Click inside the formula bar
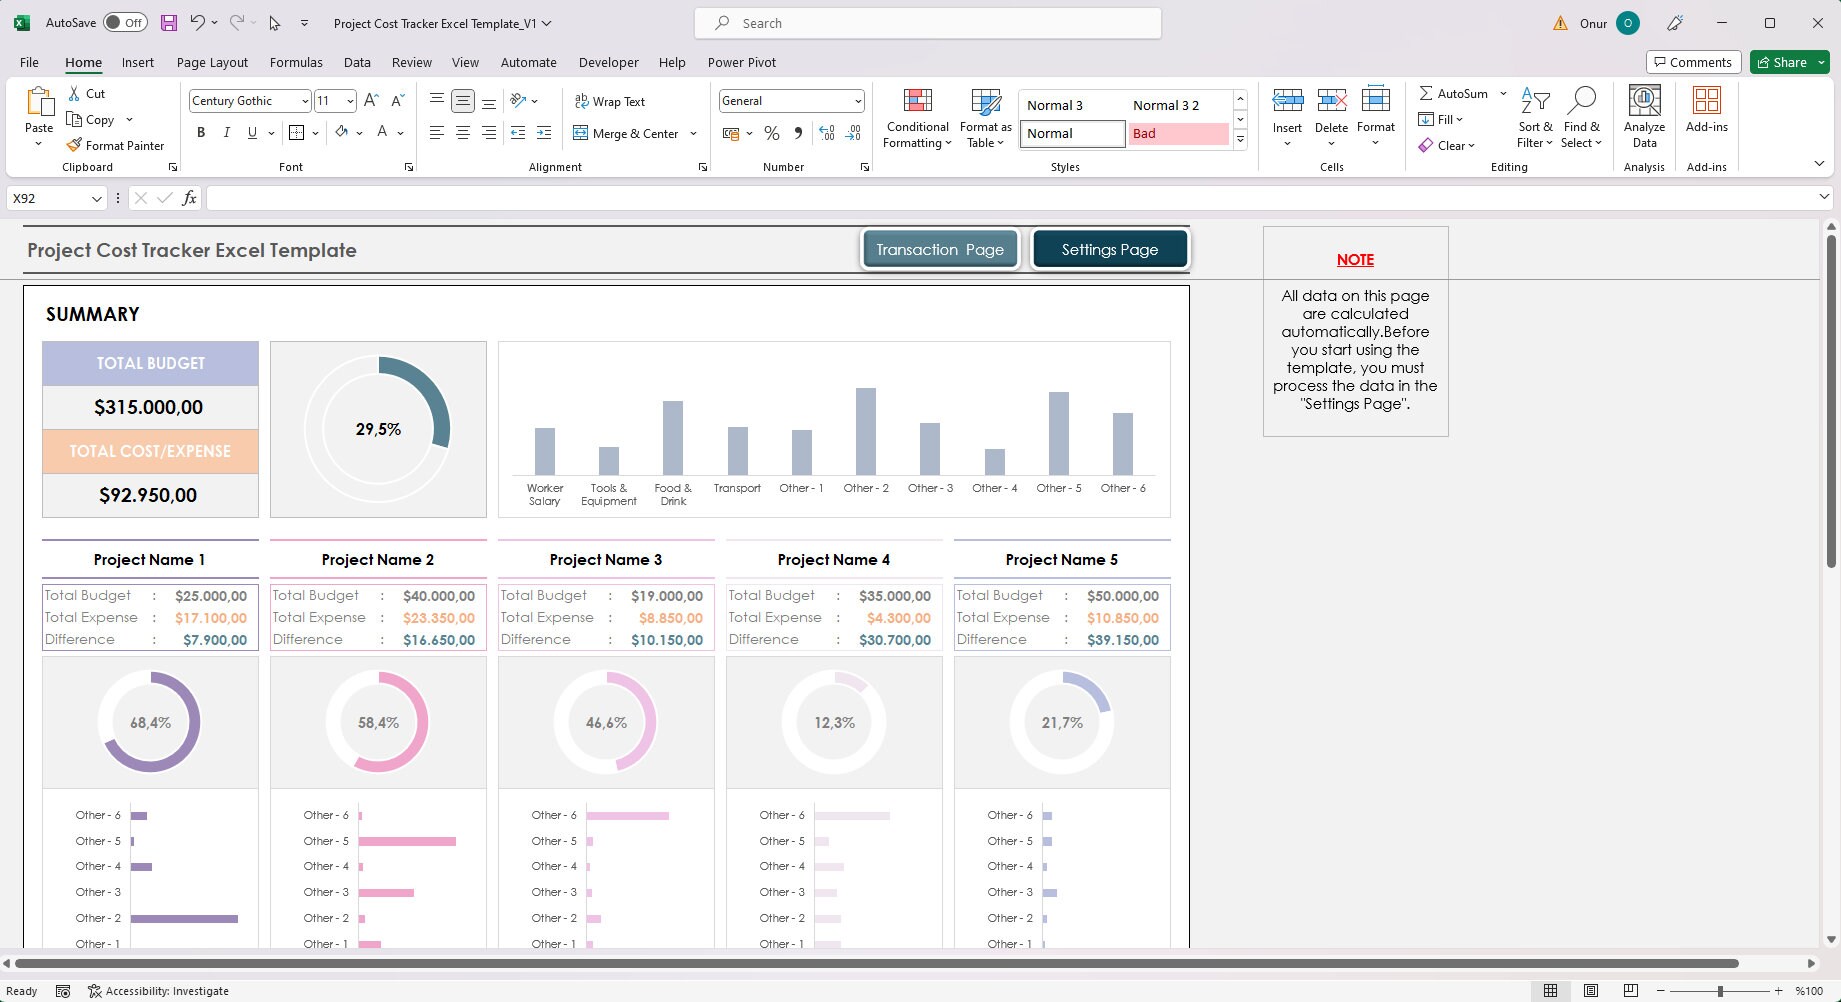This screenshot has width=1841, height=1002. tap(700, 197)
